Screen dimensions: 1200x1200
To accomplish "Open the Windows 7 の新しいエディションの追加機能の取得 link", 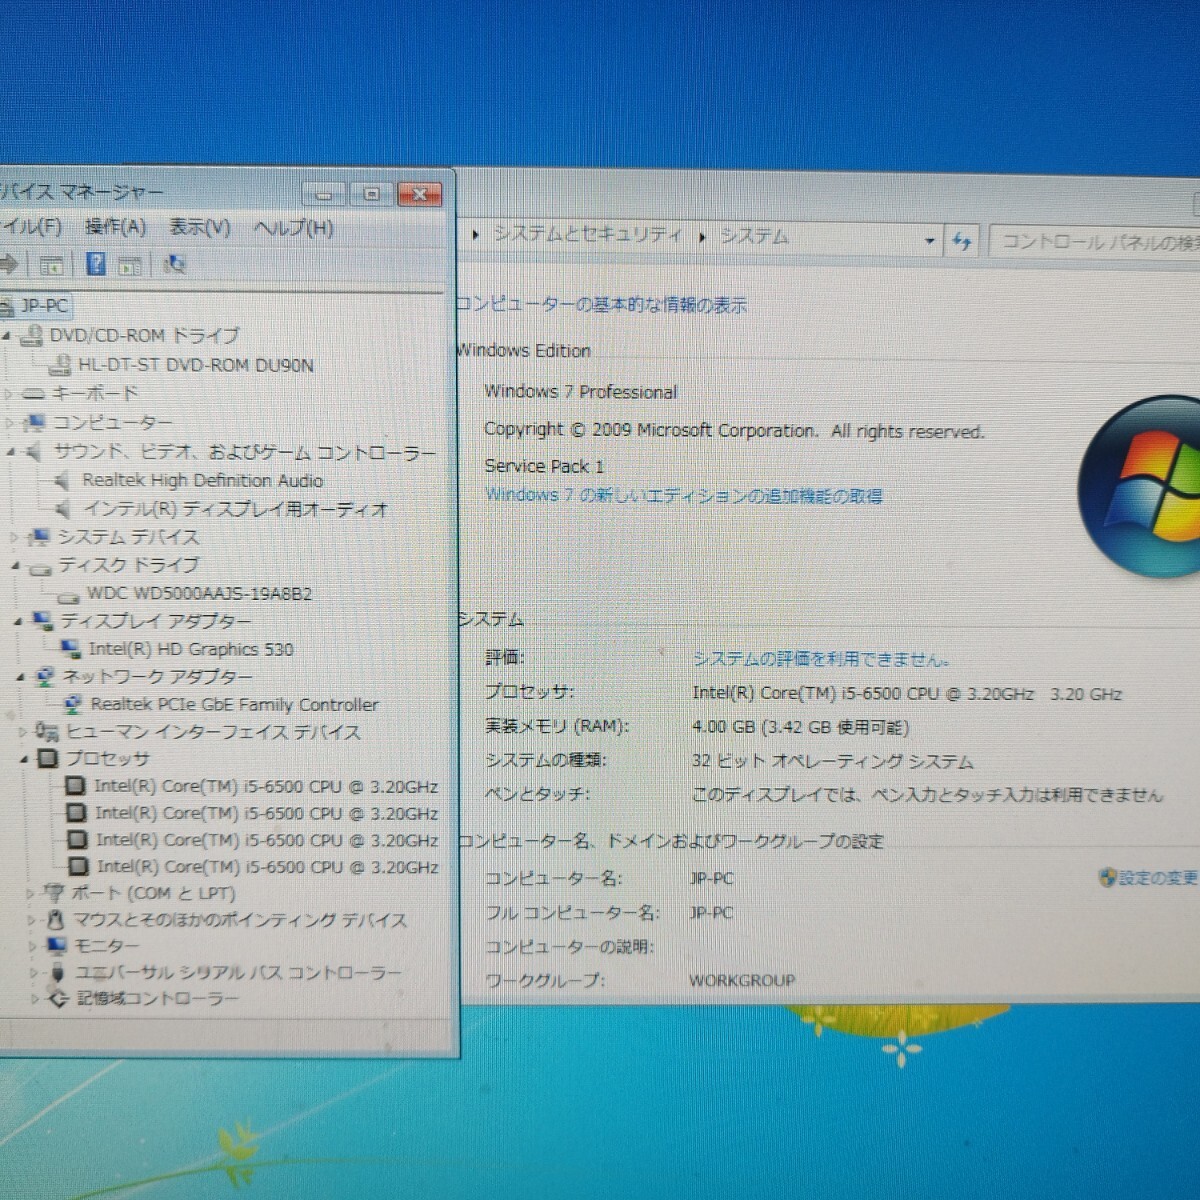I will [683, 495].
